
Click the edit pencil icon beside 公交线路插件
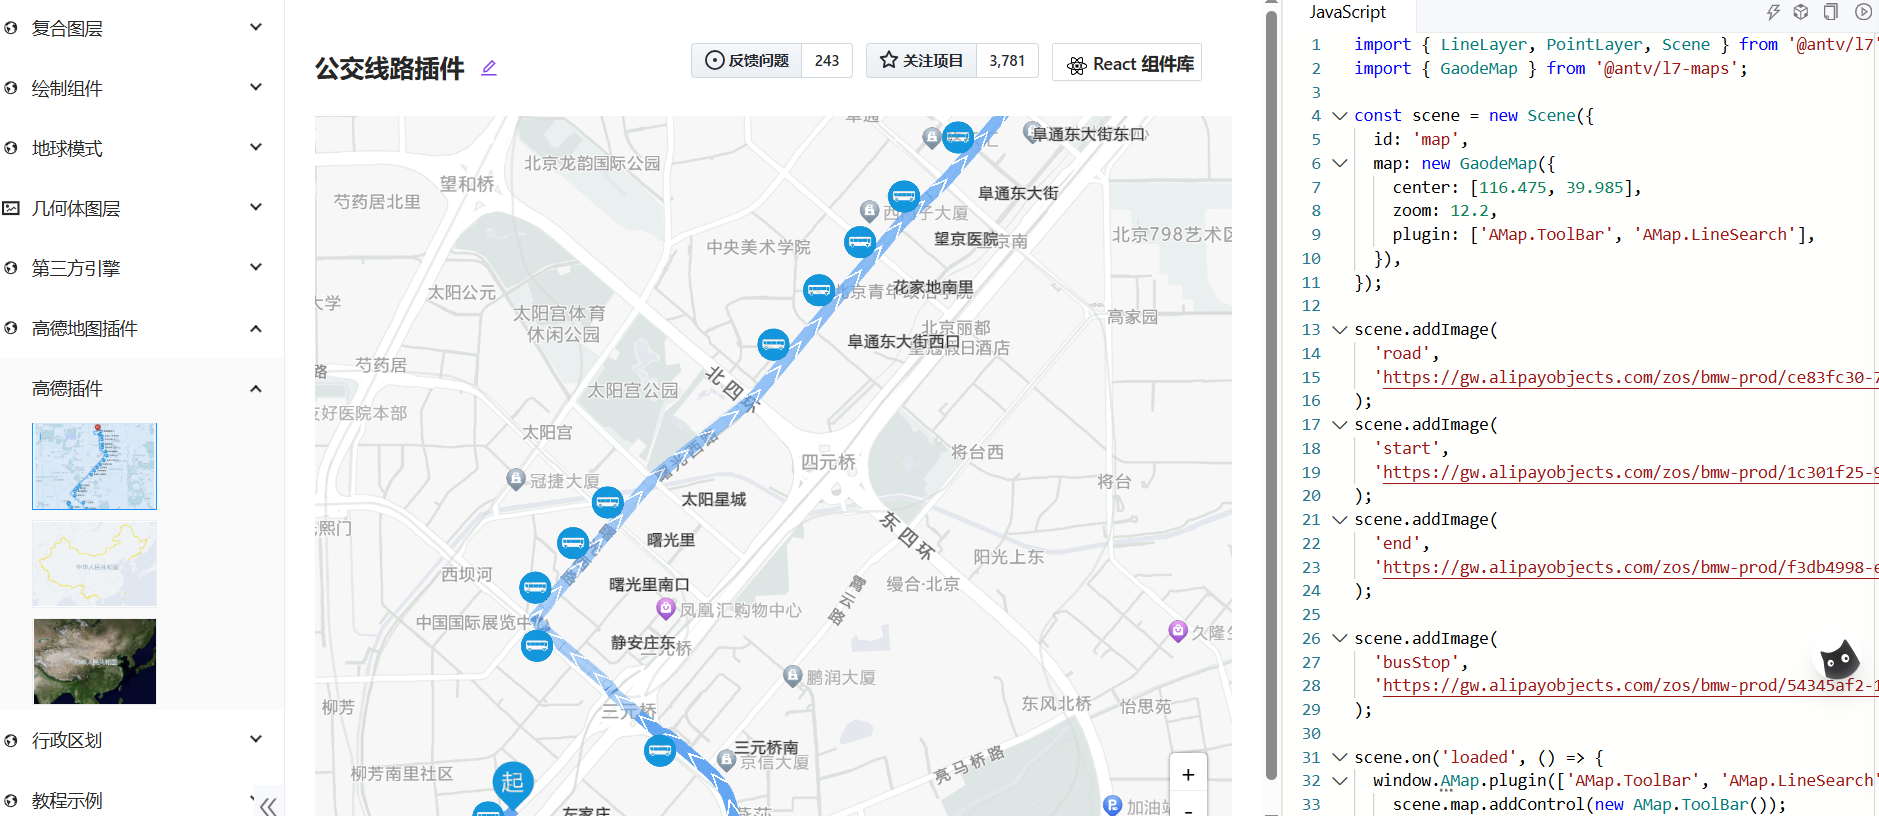[x=489, y=68]
